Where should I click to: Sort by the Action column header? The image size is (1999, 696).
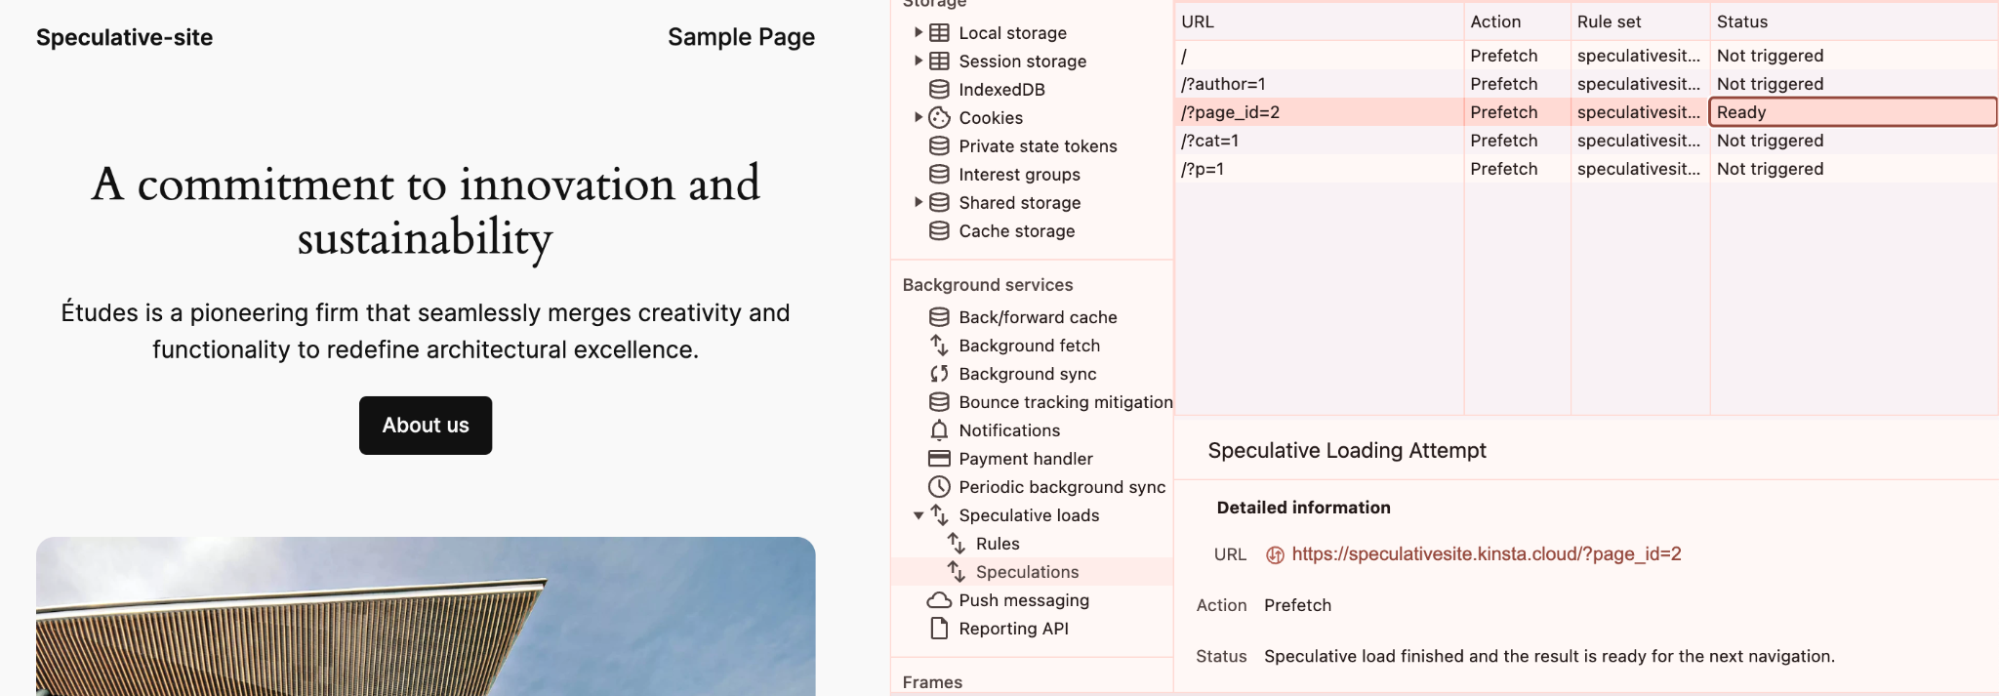[x=1517, y=21]
